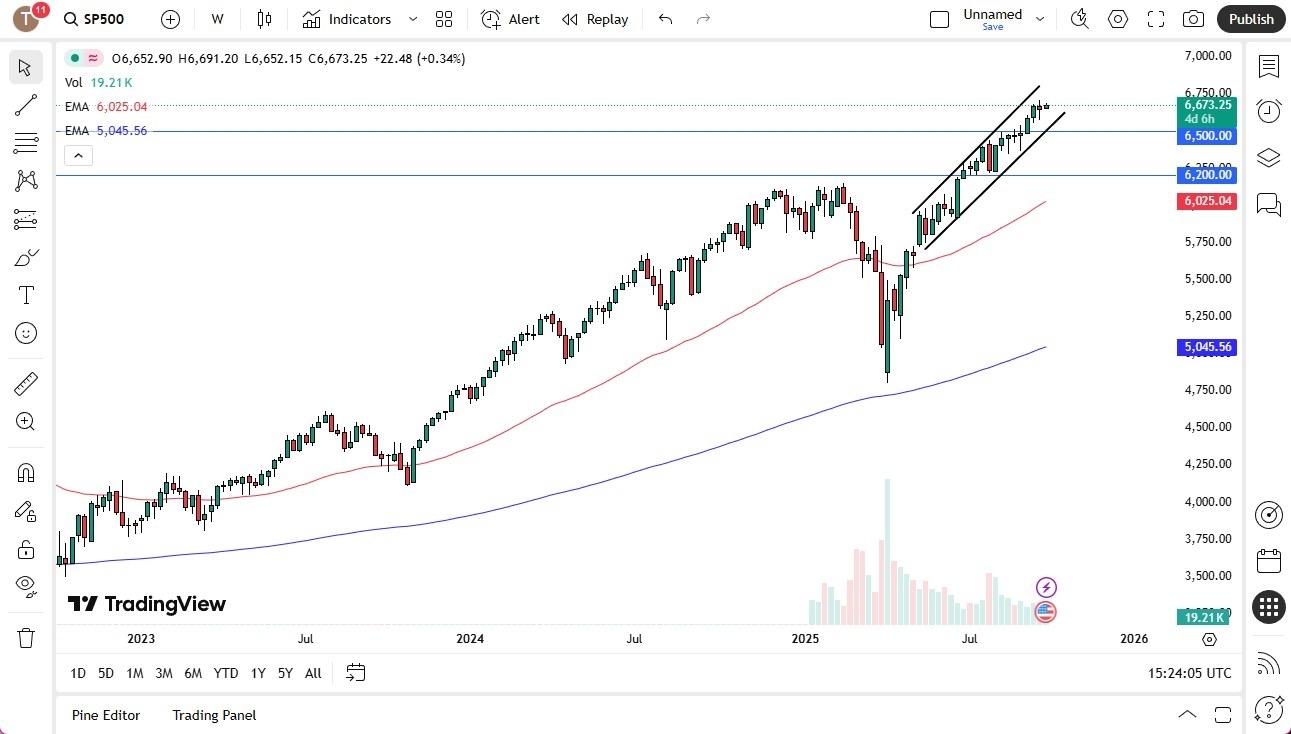Collapse the chart legend chevron

(x=78, y=155)
